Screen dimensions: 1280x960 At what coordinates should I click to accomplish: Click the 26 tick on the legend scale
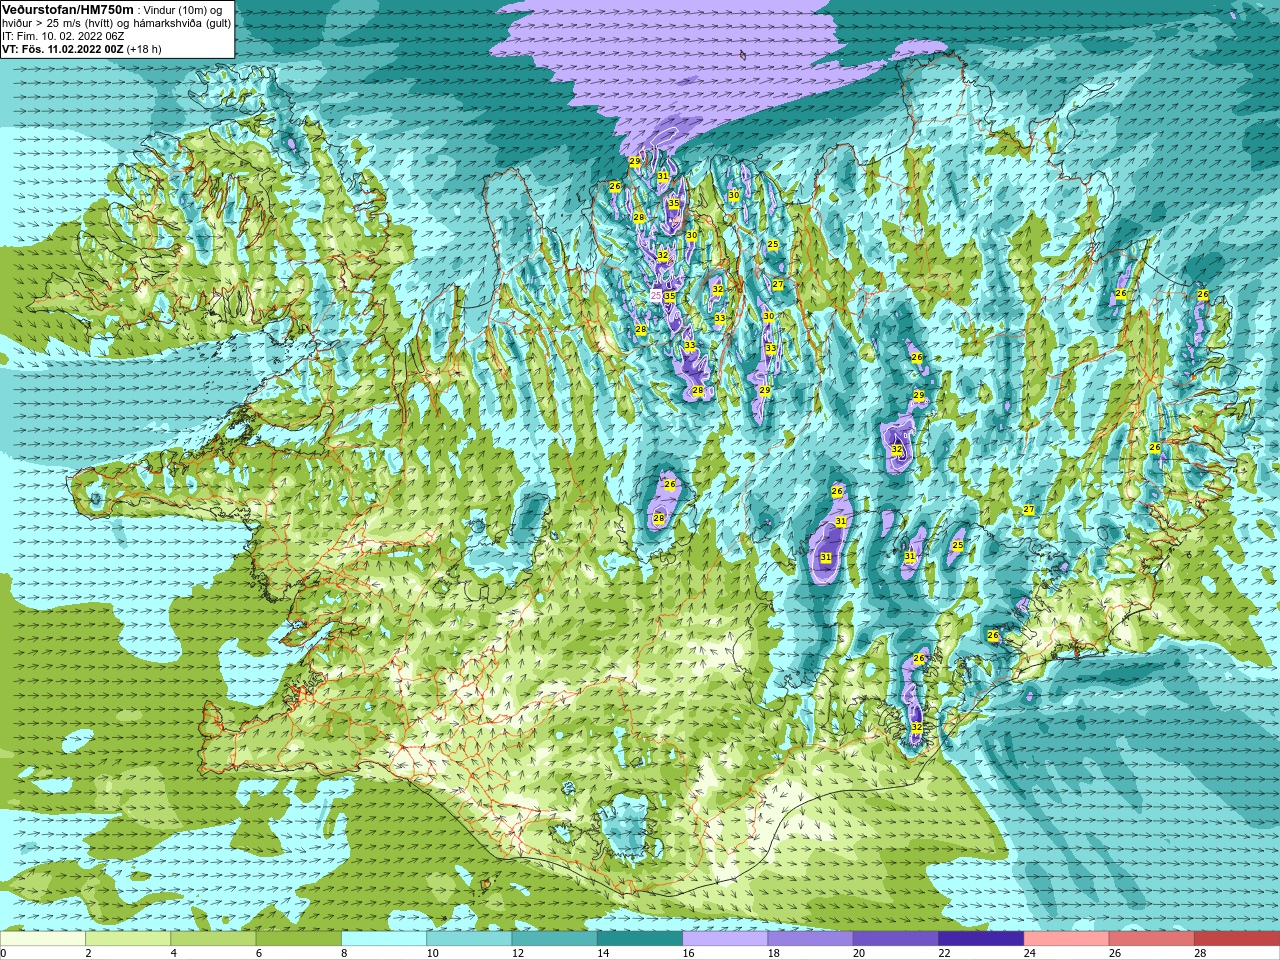pos(1115,954)
